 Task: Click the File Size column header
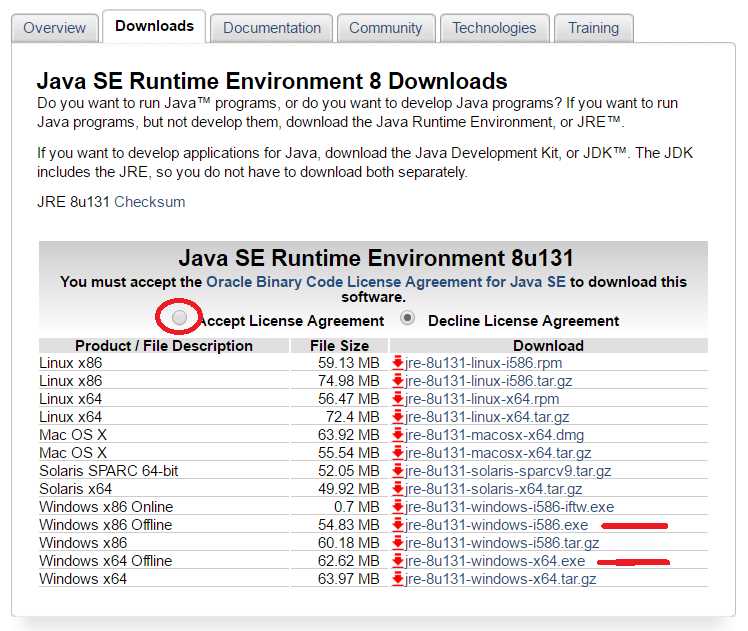(339, 345)
